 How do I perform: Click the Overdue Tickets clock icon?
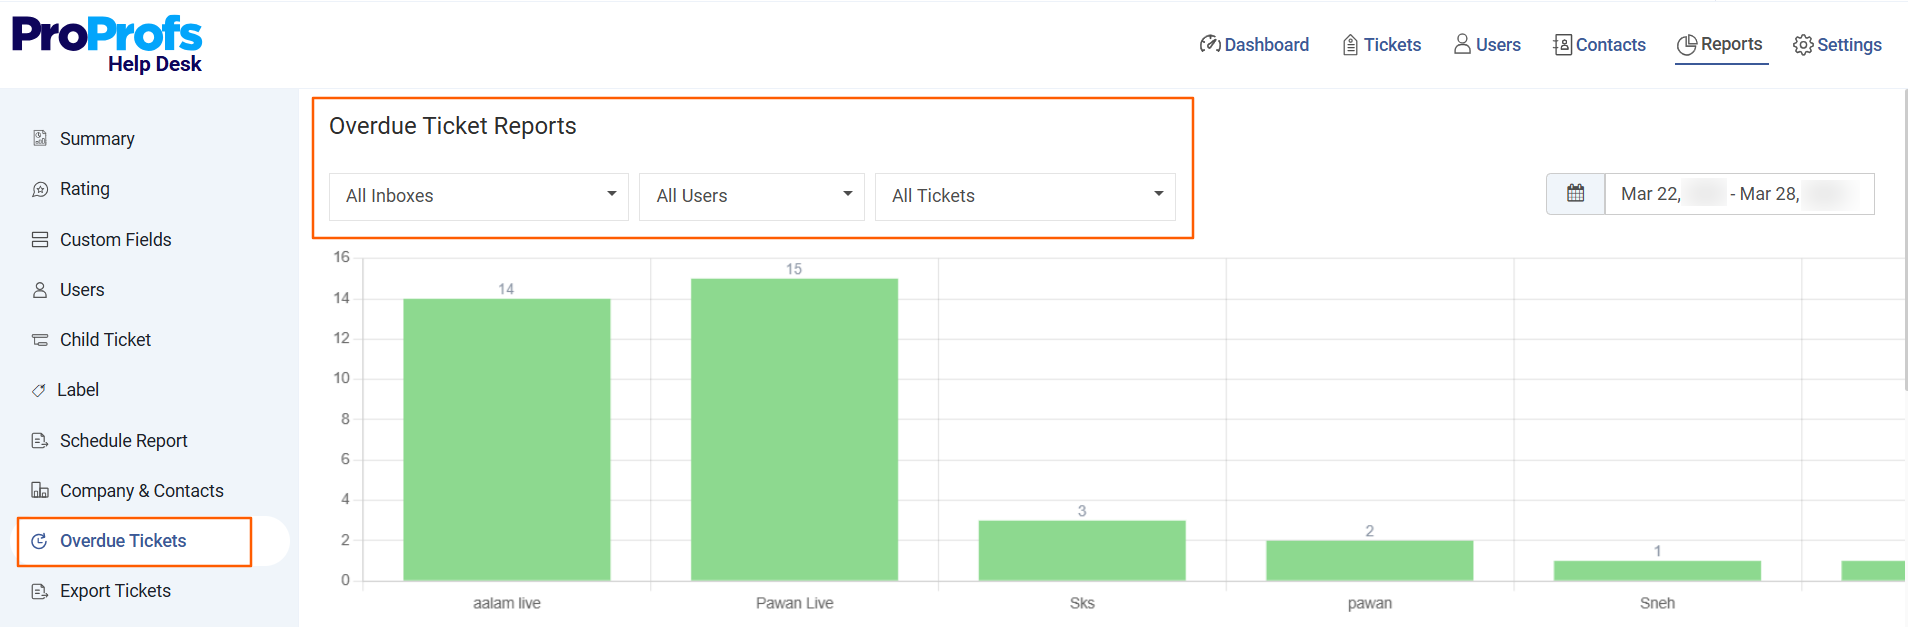40,541
